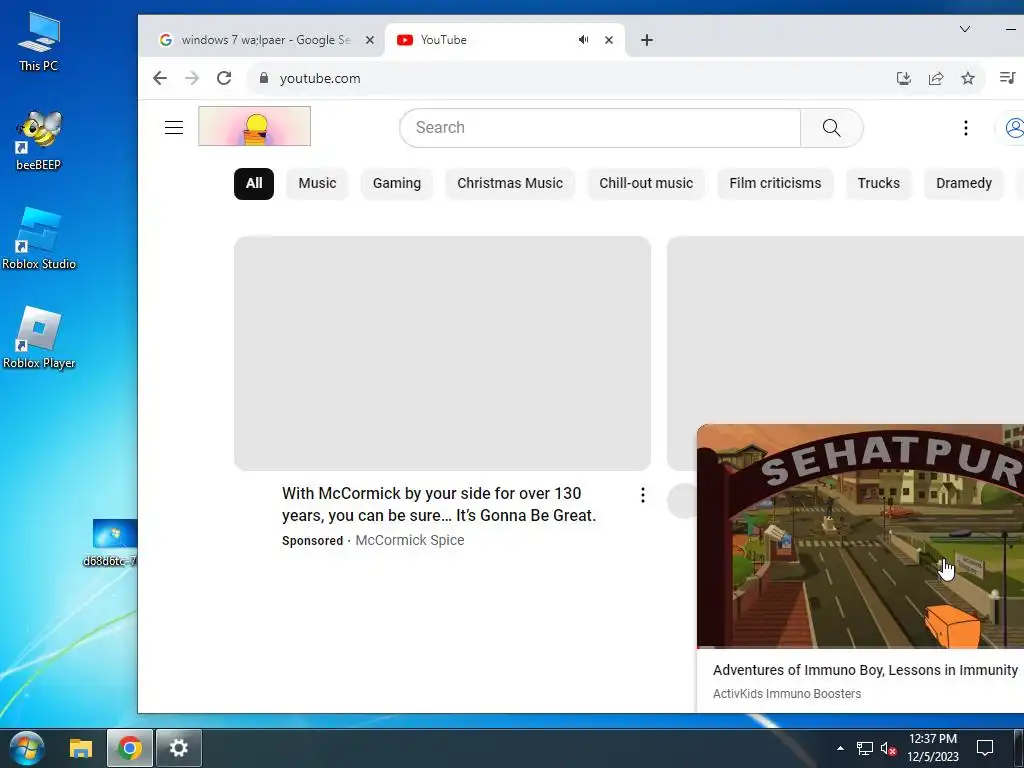Click the YouTube Search input field
Screen dimensions: 1024x768
click(x=600, y=127)
